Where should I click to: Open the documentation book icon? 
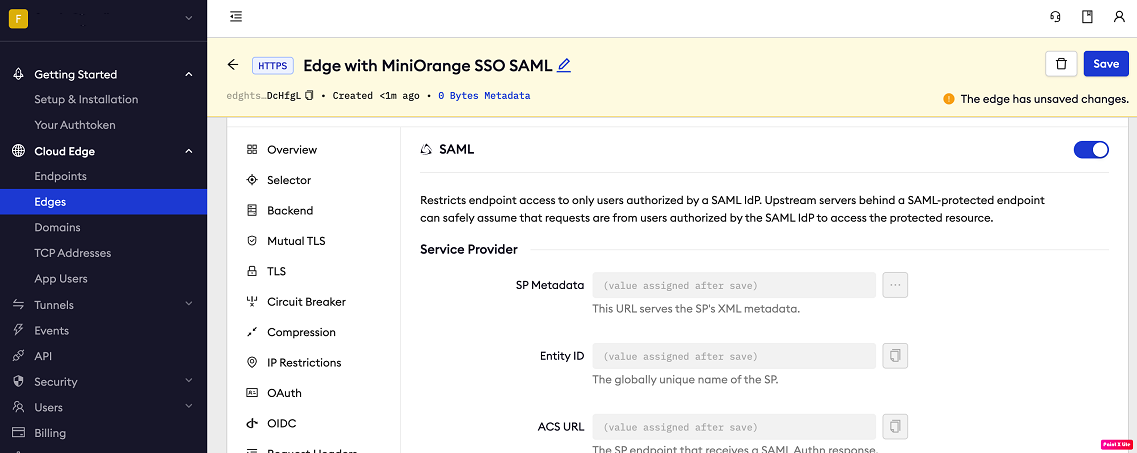coord(1087,17)
